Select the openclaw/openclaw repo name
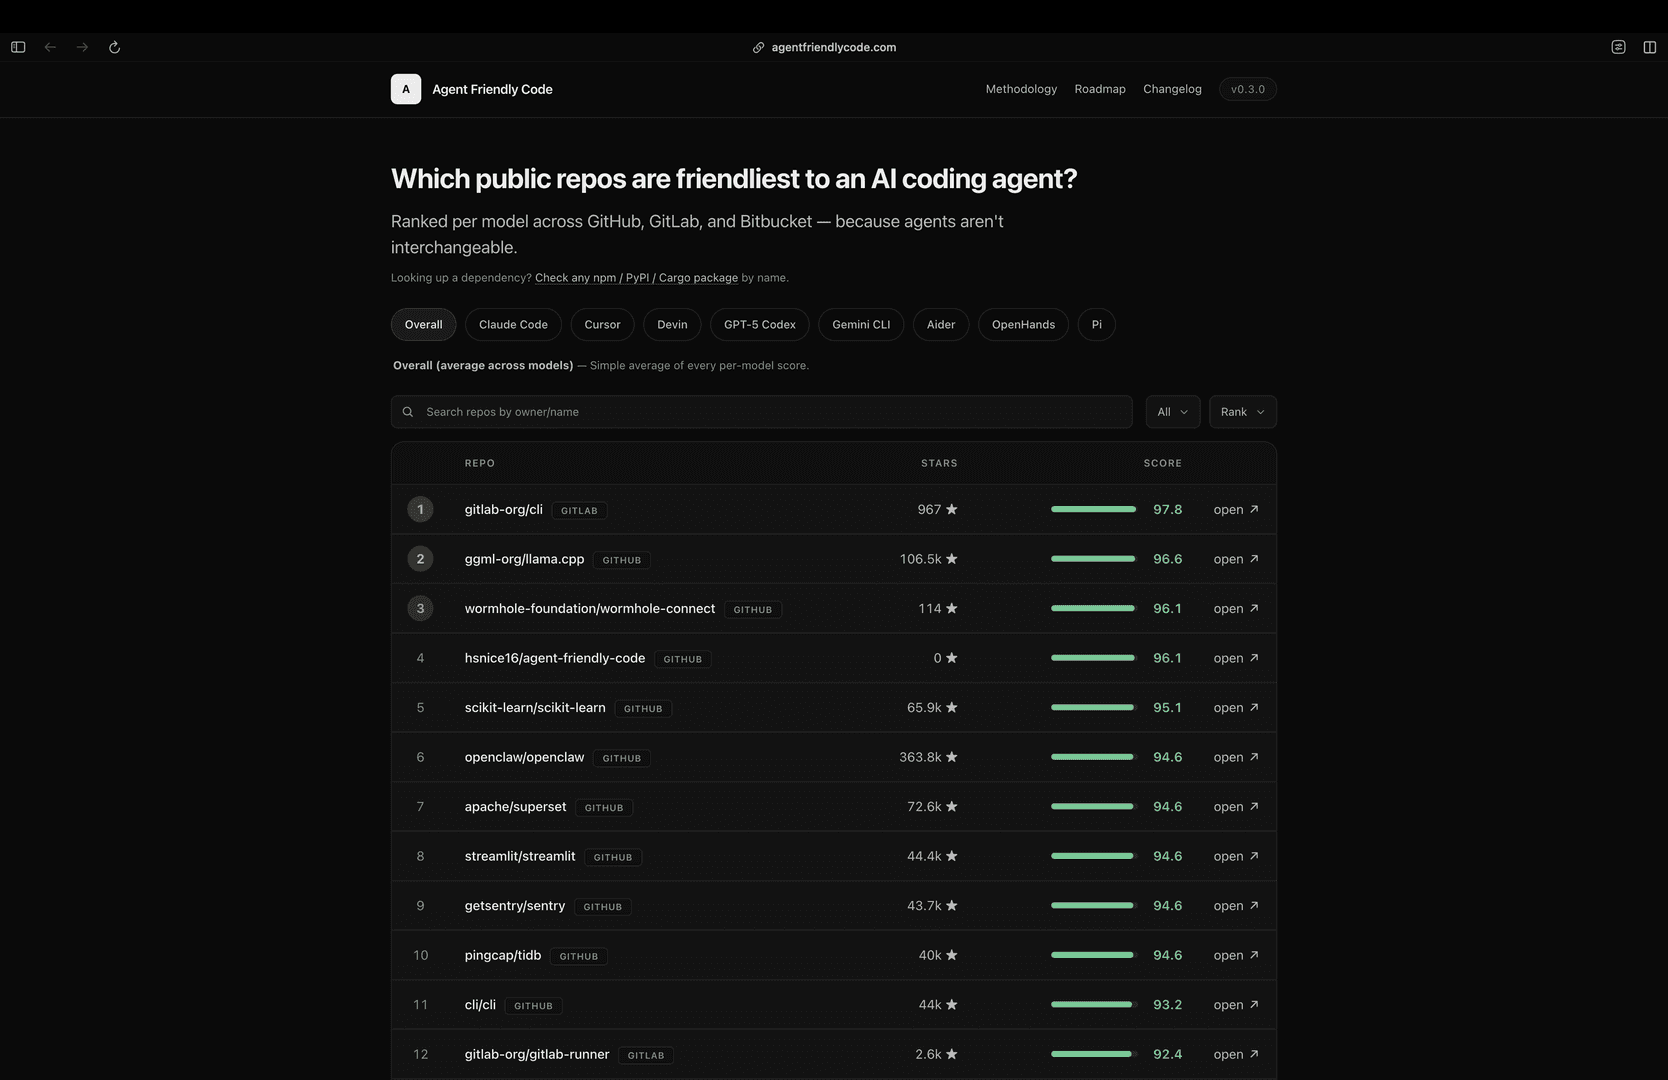1668x1080 pixels. coord(524,757)
